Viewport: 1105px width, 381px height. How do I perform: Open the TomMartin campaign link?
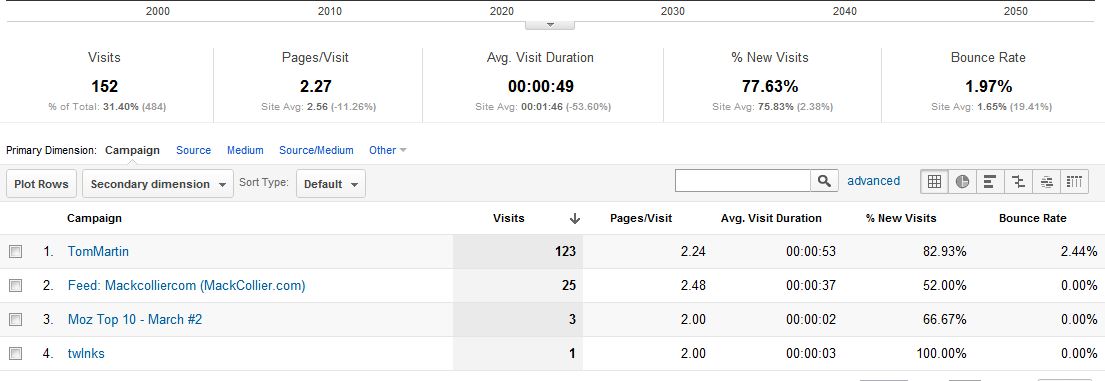click(98, 251)
